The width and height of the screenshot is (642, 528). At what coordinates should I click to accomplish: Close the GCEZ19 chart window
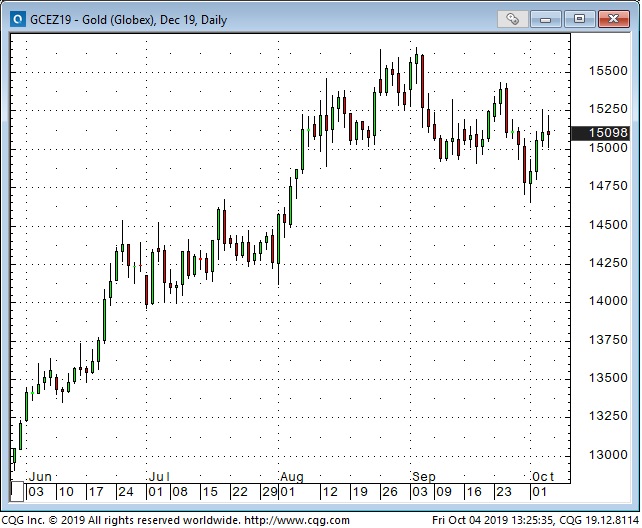coord(613,19)
